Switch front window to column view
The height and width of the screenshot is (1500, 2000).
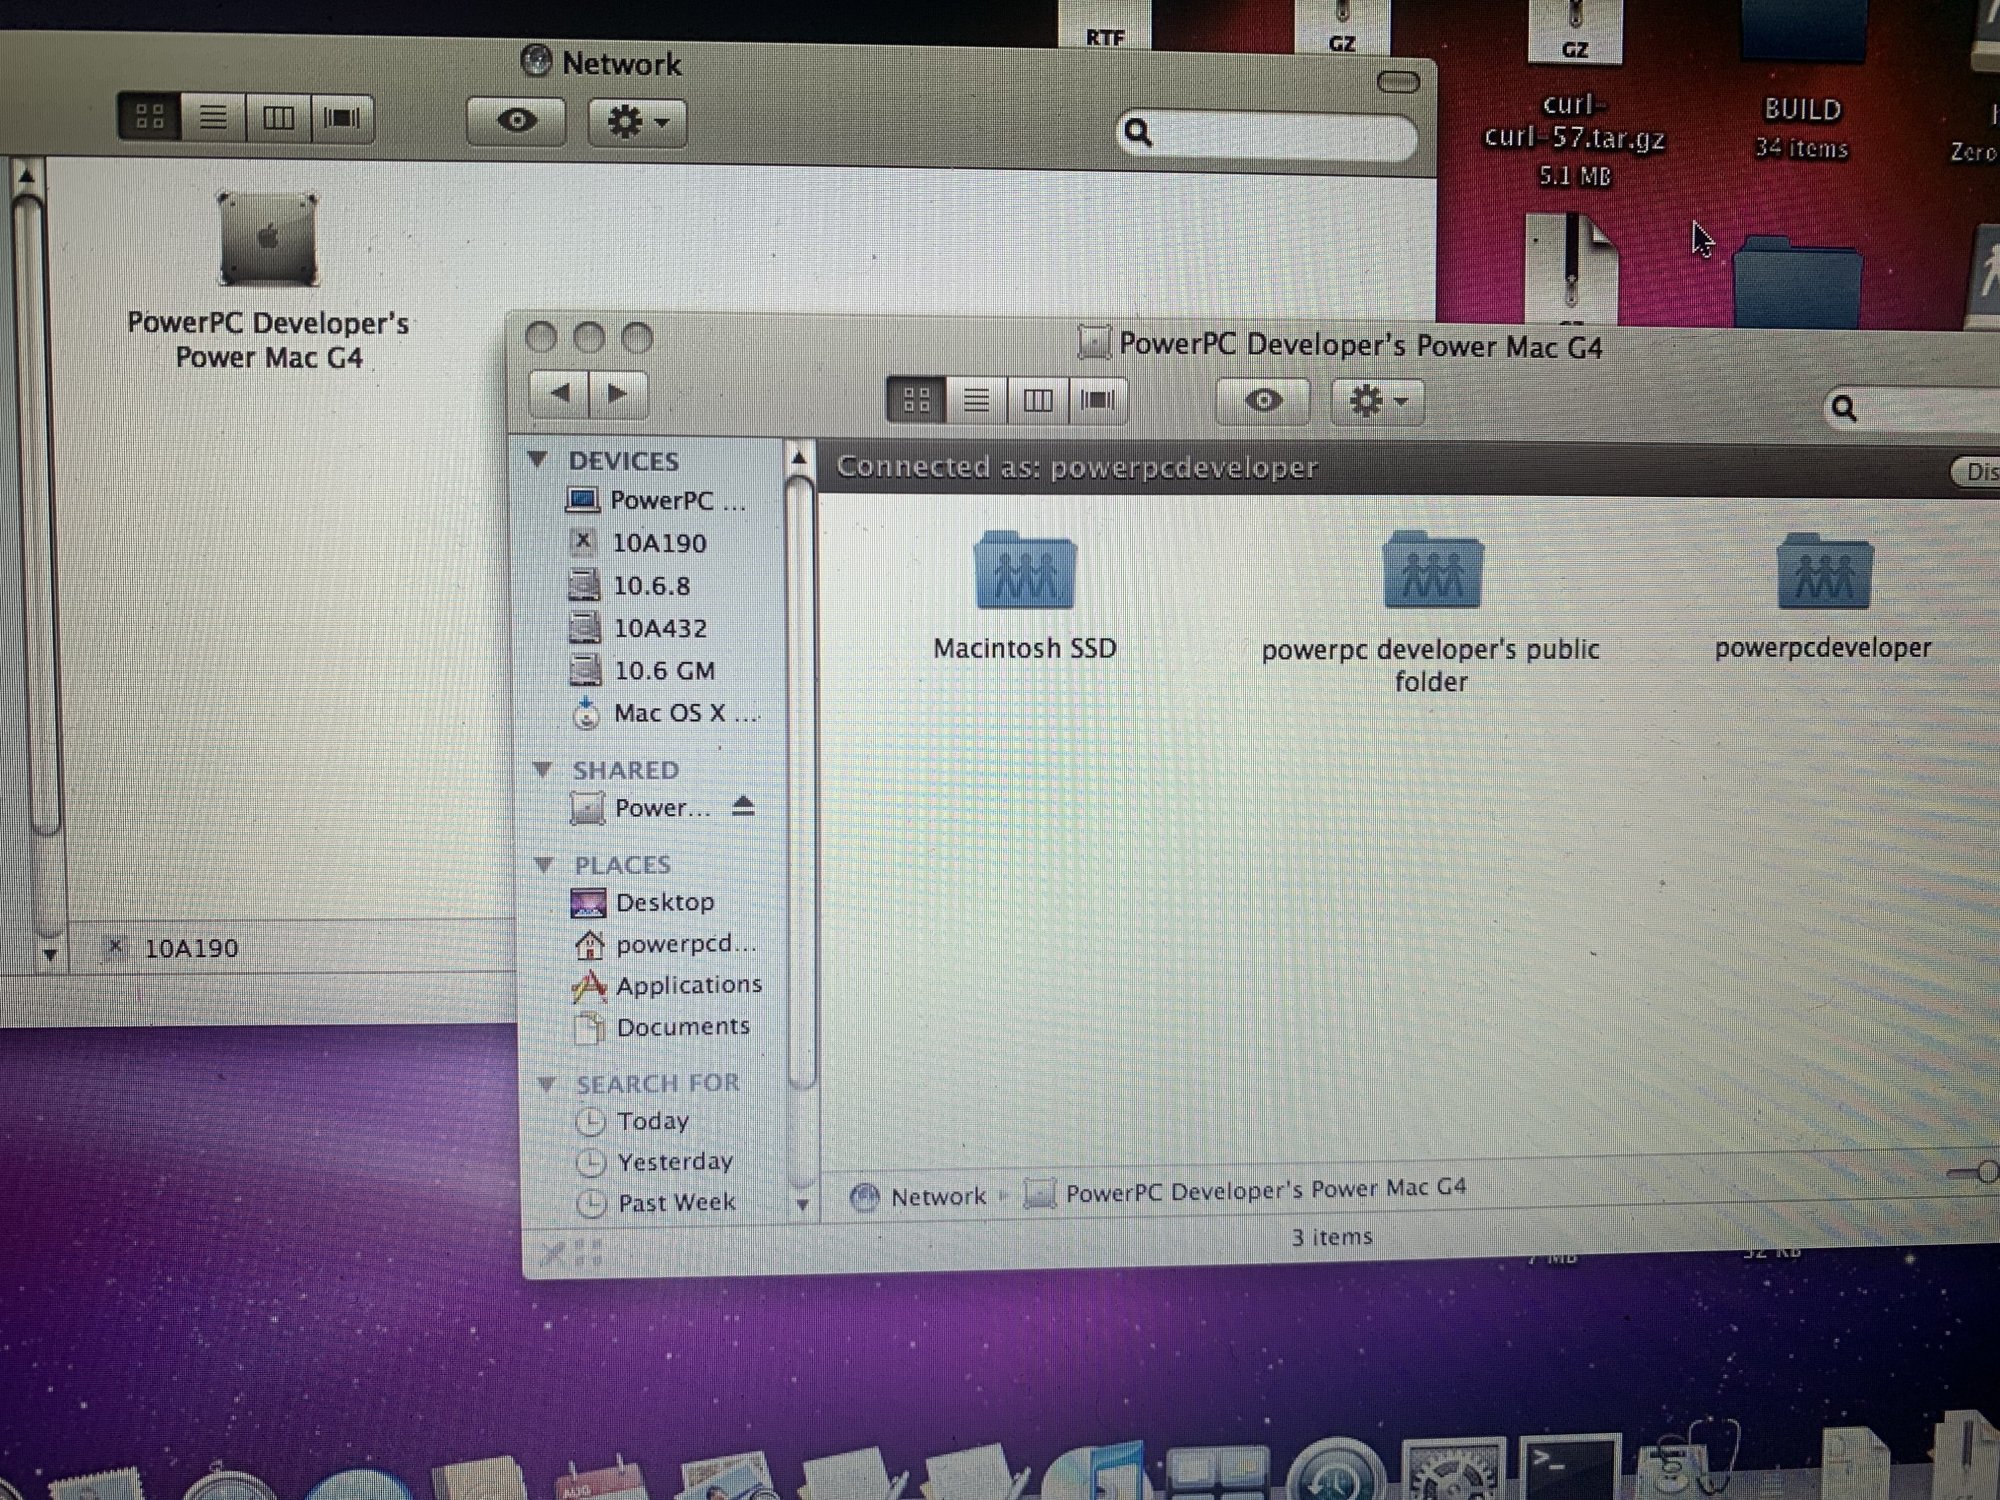click(1037, 401)
